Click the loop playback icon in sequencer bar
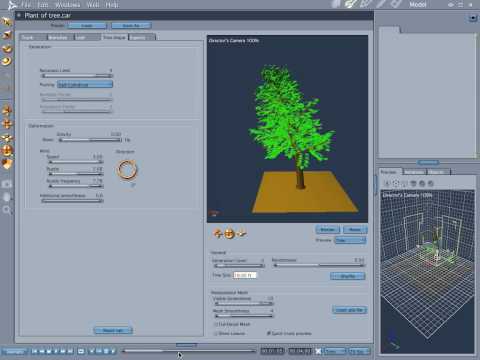The height and width of the screenshot is (360, 480). pyautogui.click(x=81, y=351)
